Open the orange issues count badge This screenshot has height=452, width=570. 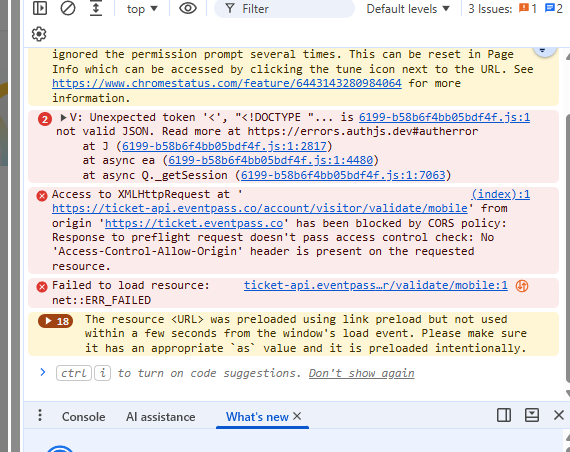click(x=527, y=8)
